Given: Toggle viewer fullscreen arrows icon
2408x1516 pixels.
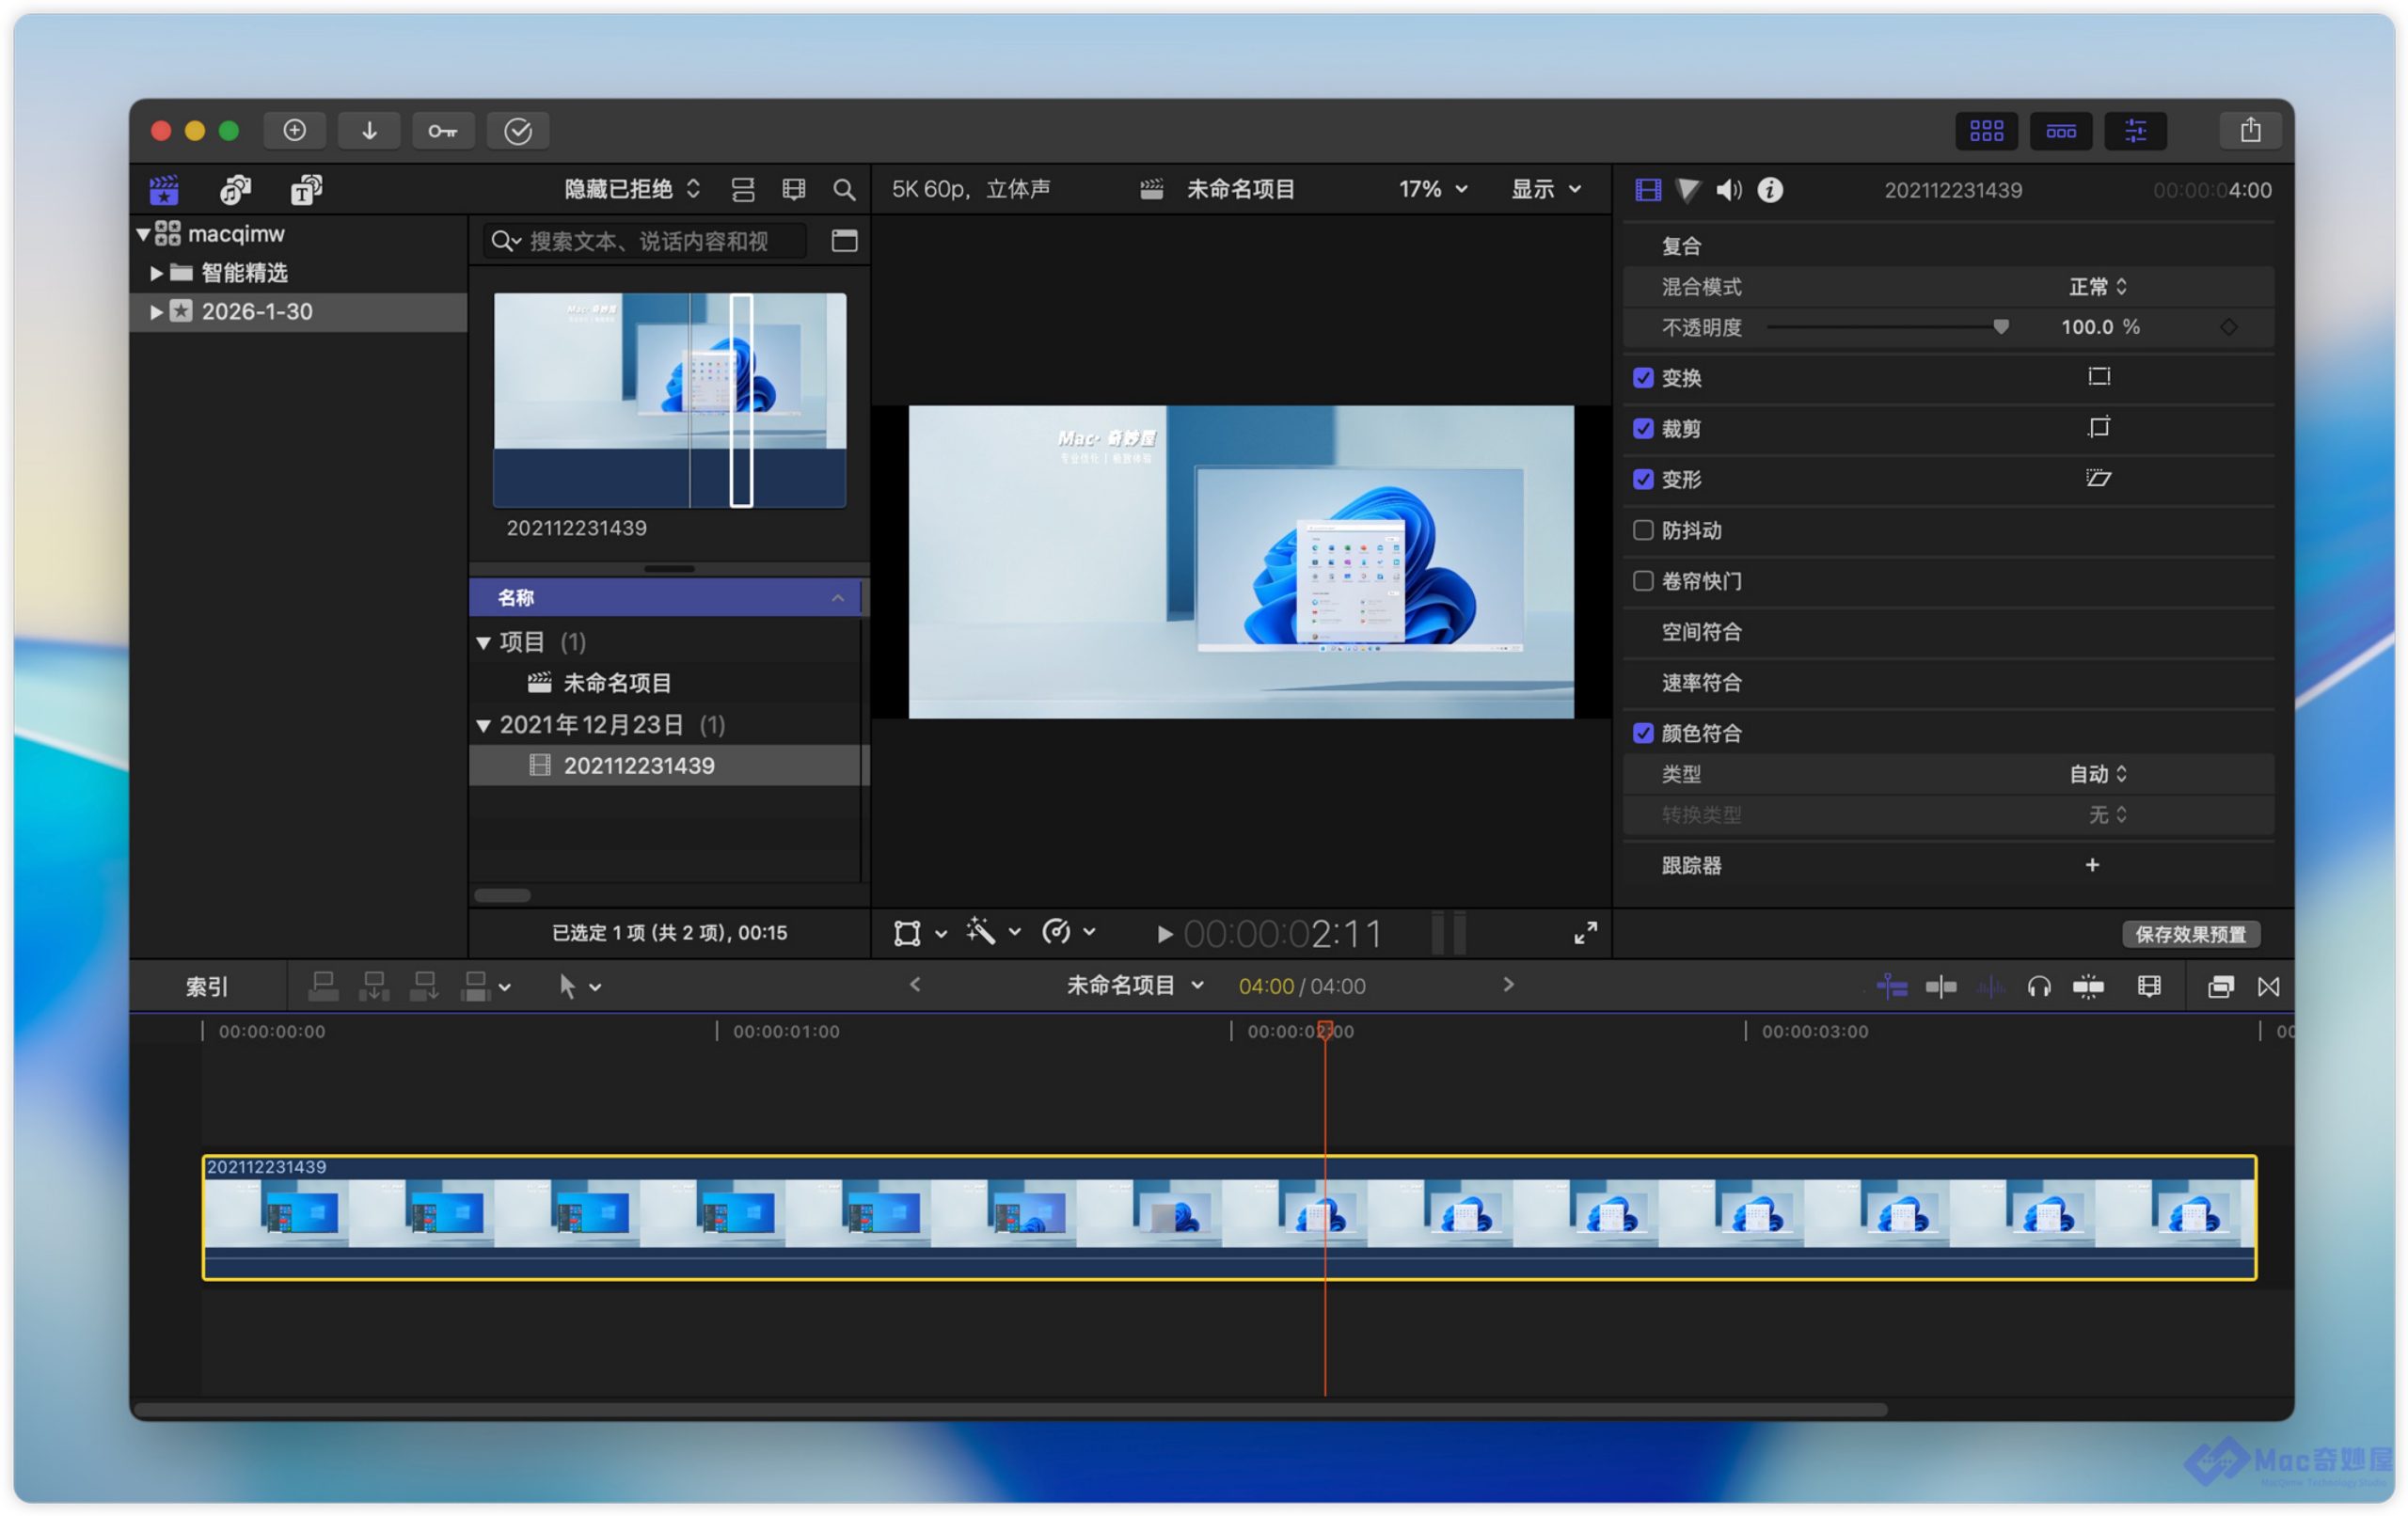Looking at the screenshot, I should (x=1585, y=933).
